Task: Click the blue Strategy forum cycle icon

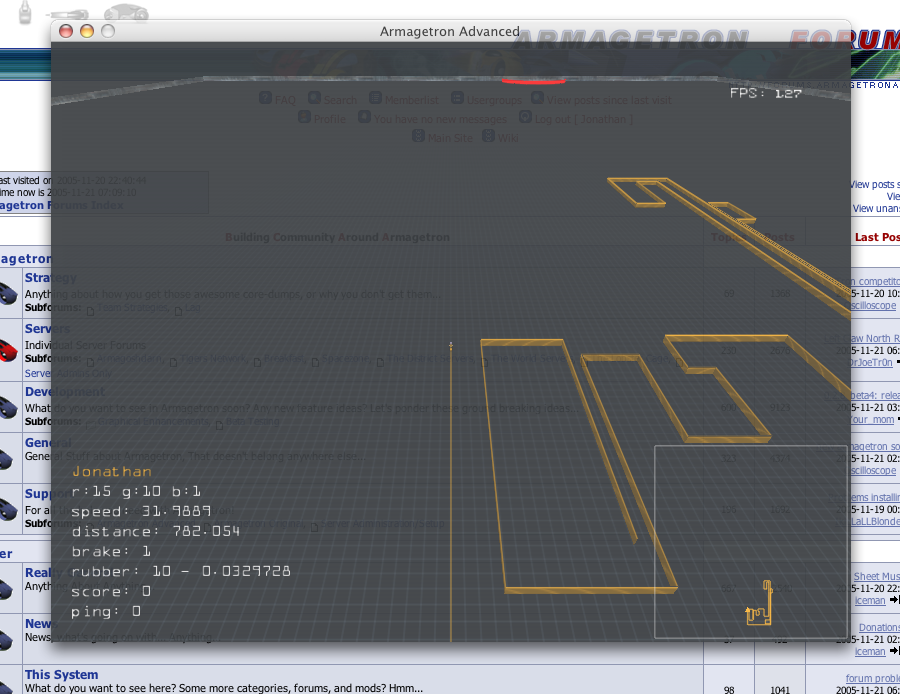Action: point(8,292)
